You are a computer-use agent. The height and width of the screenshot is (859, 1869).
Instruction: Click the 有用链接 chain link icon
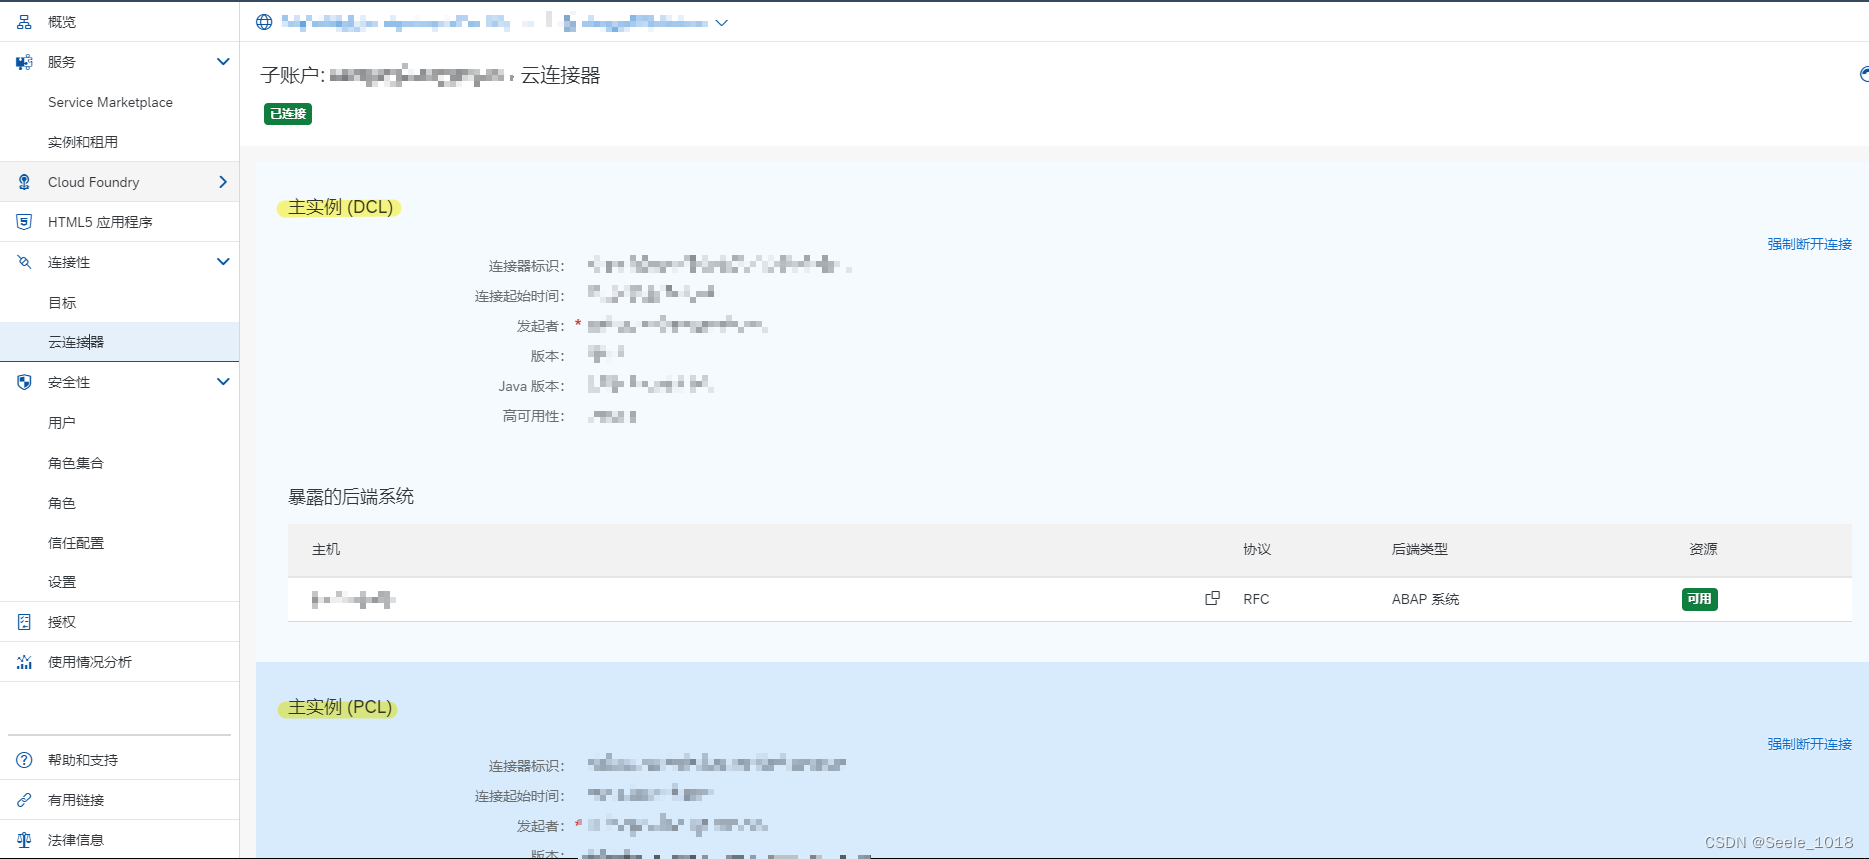click(24, 800)
